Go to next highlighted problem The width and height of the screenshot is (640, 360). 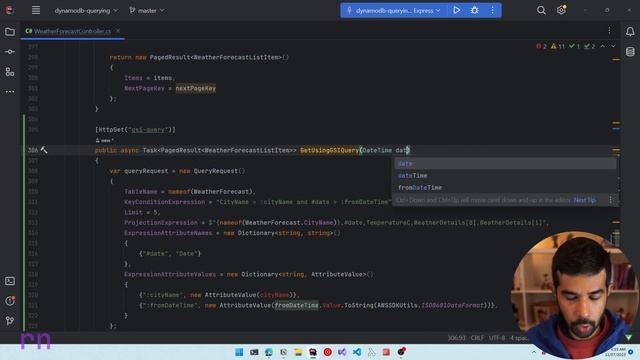tap(613, 47)
